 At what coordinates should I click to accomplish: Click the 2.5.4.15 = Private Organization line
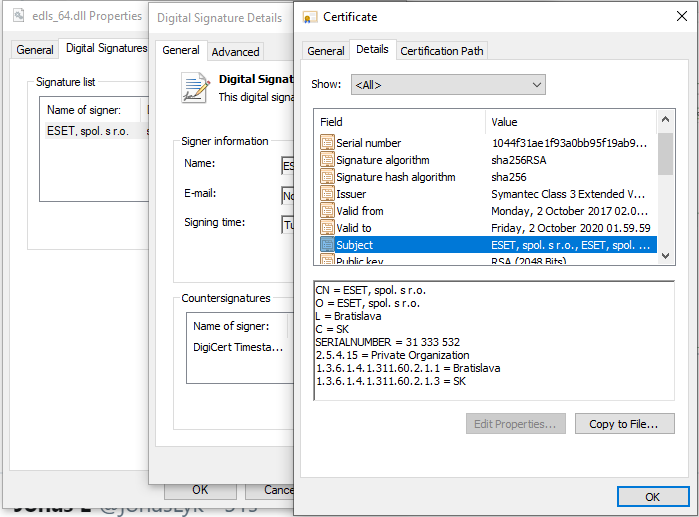tap(392, 355)
